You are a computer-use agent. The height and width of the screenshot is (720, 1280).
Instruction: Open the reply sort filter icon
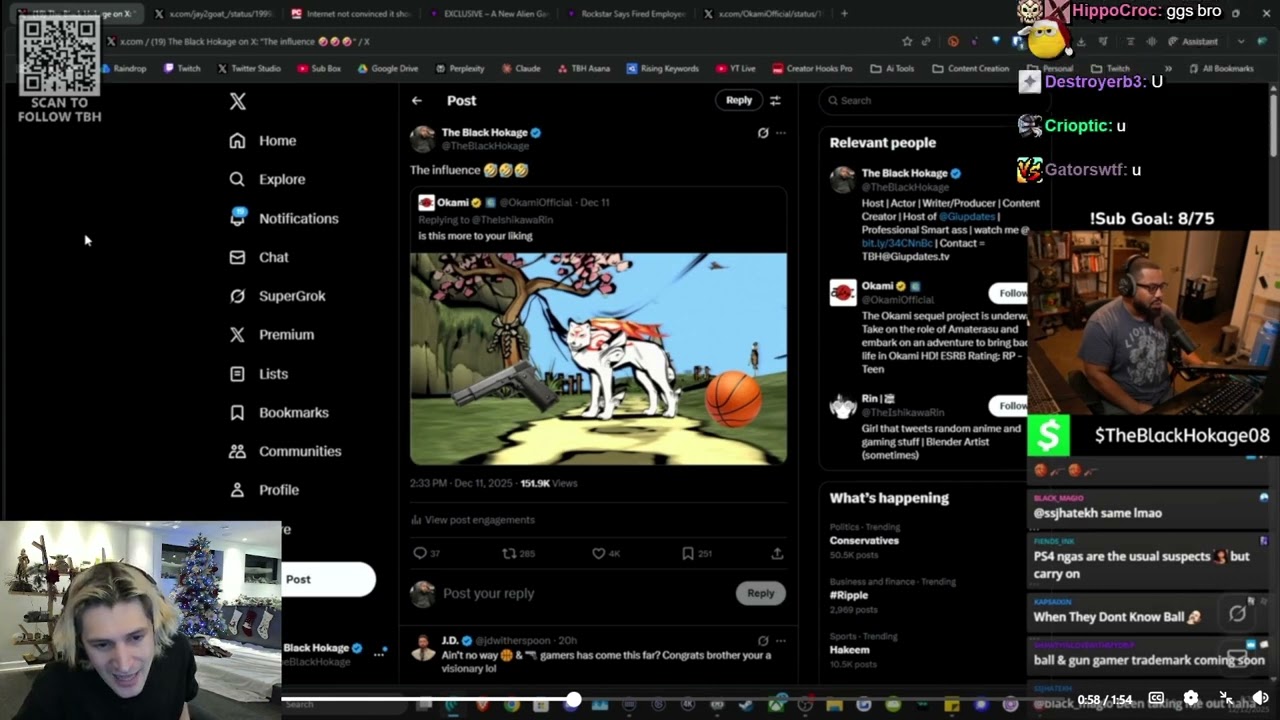pyautogui.click(x=775, y=100)
